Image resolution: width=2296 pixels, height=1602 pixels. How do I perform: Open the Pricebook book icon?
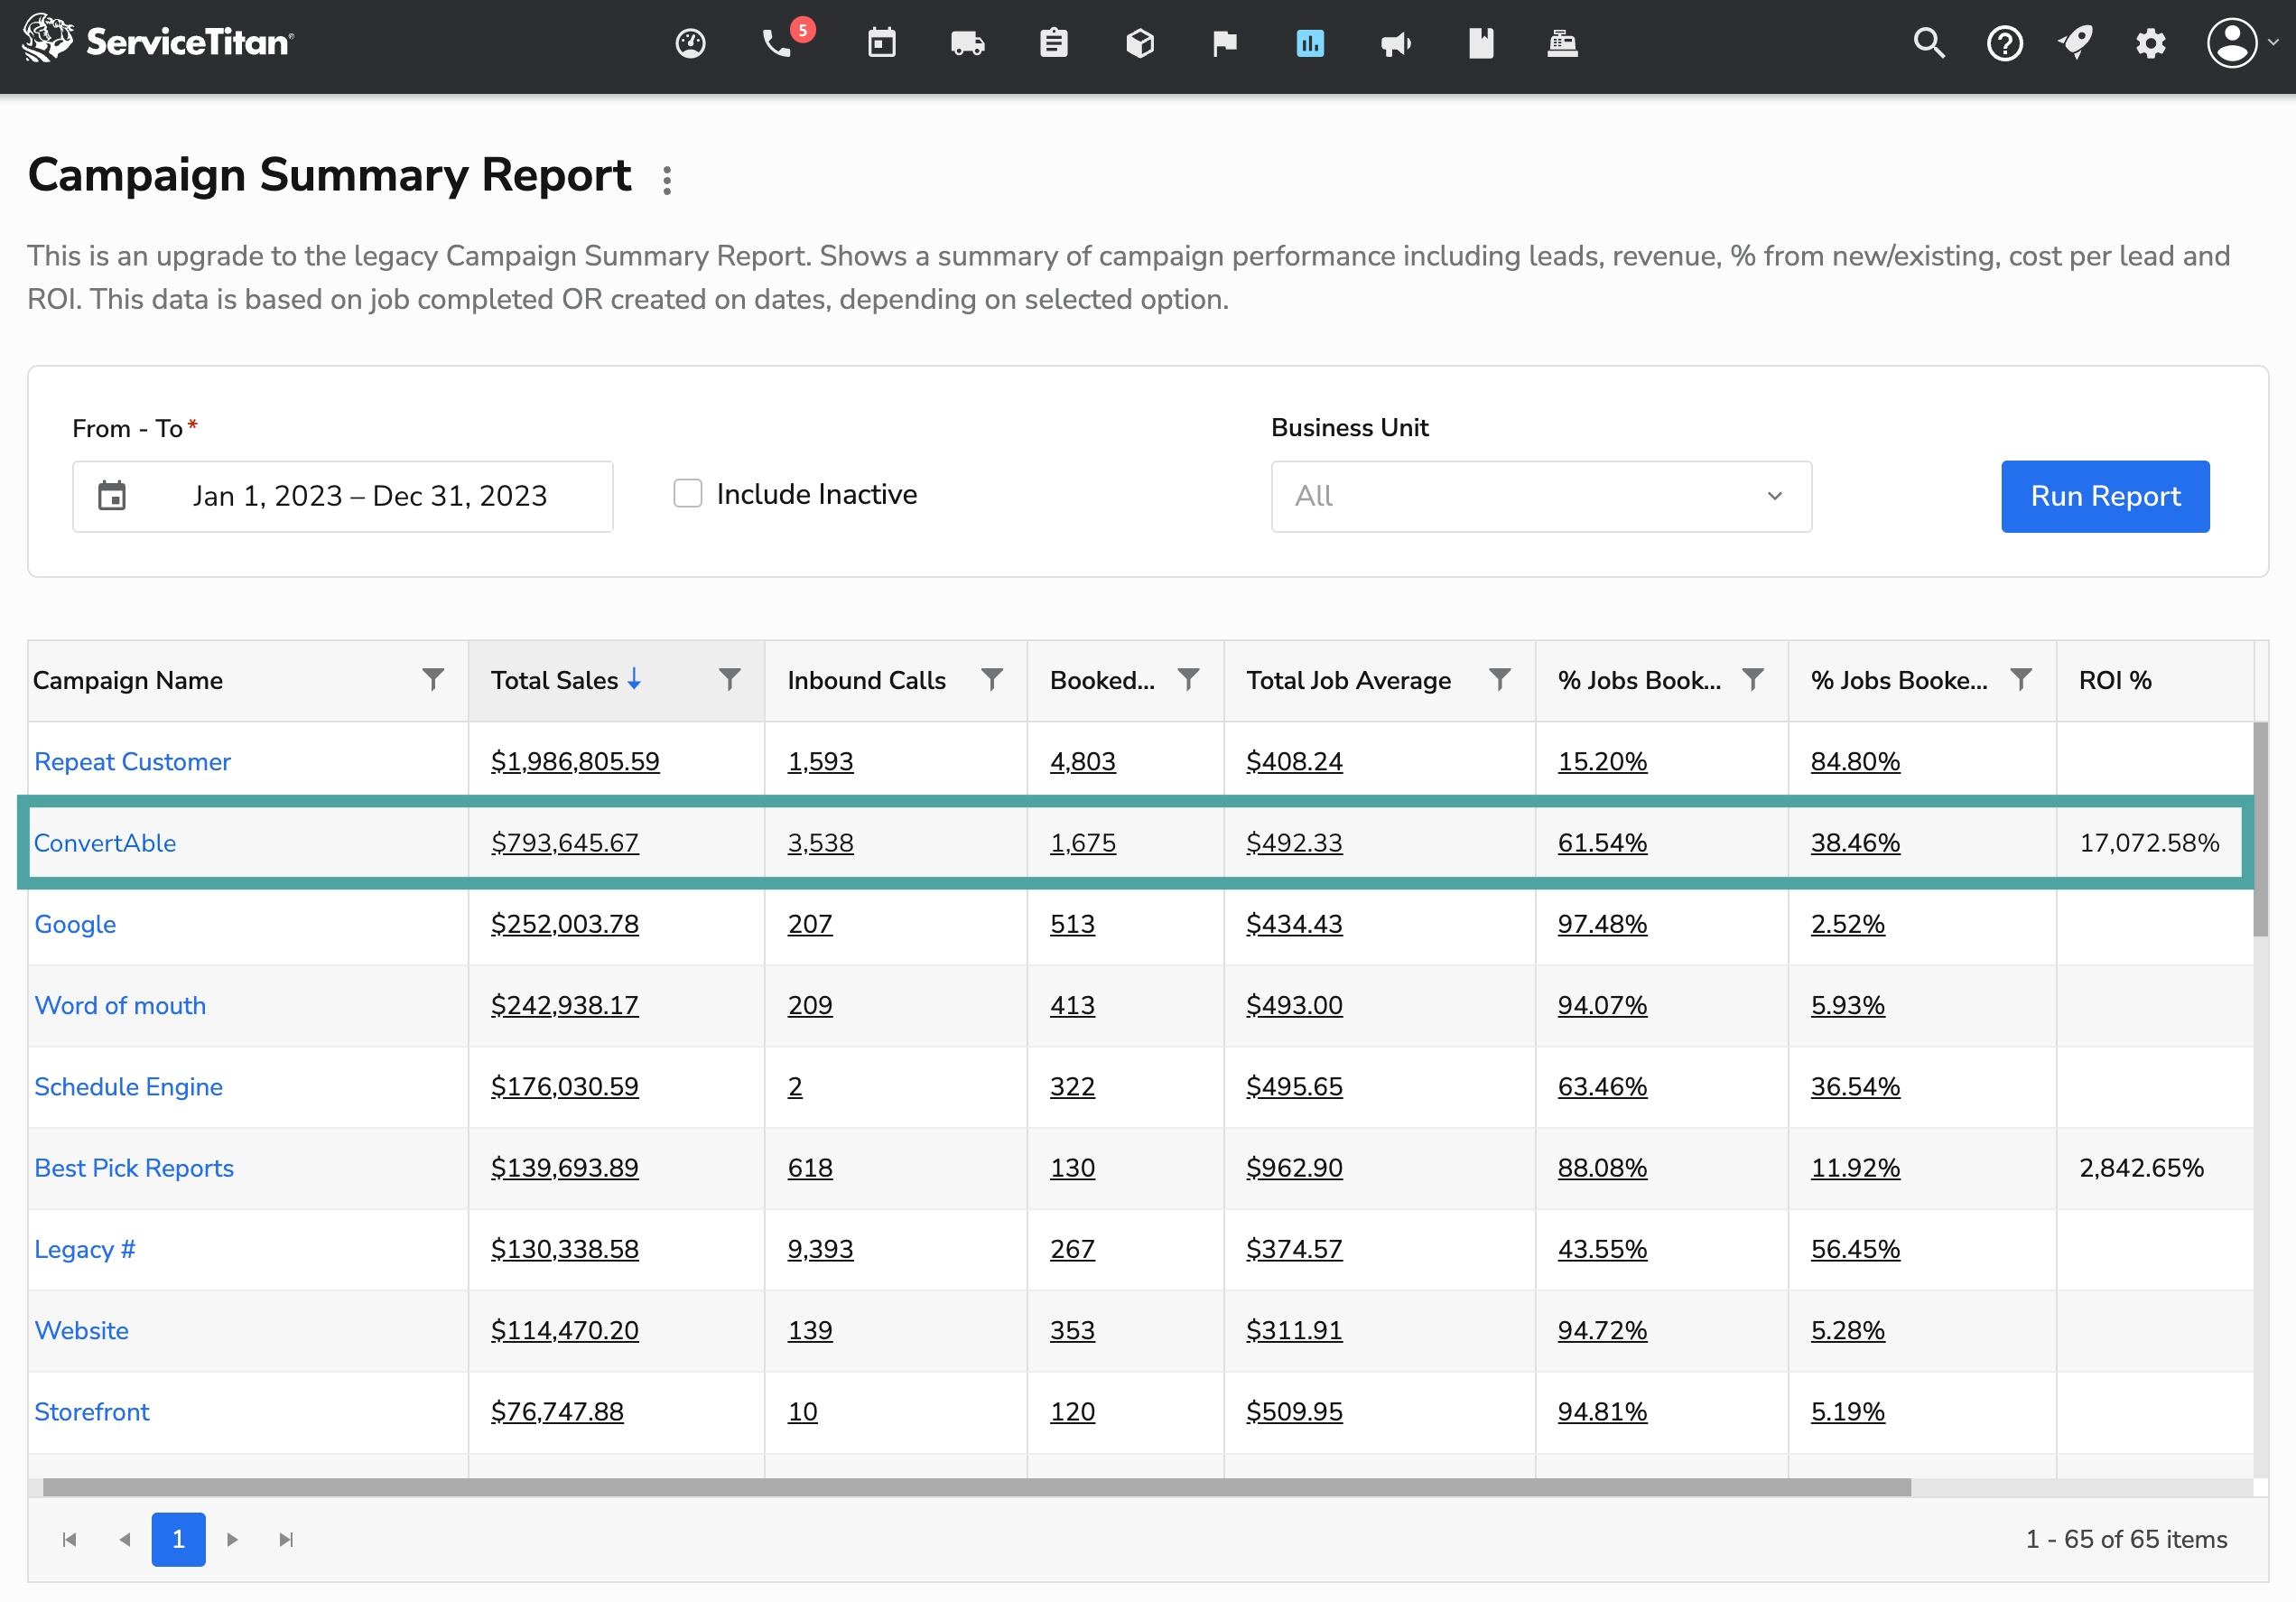point(1481,43)
